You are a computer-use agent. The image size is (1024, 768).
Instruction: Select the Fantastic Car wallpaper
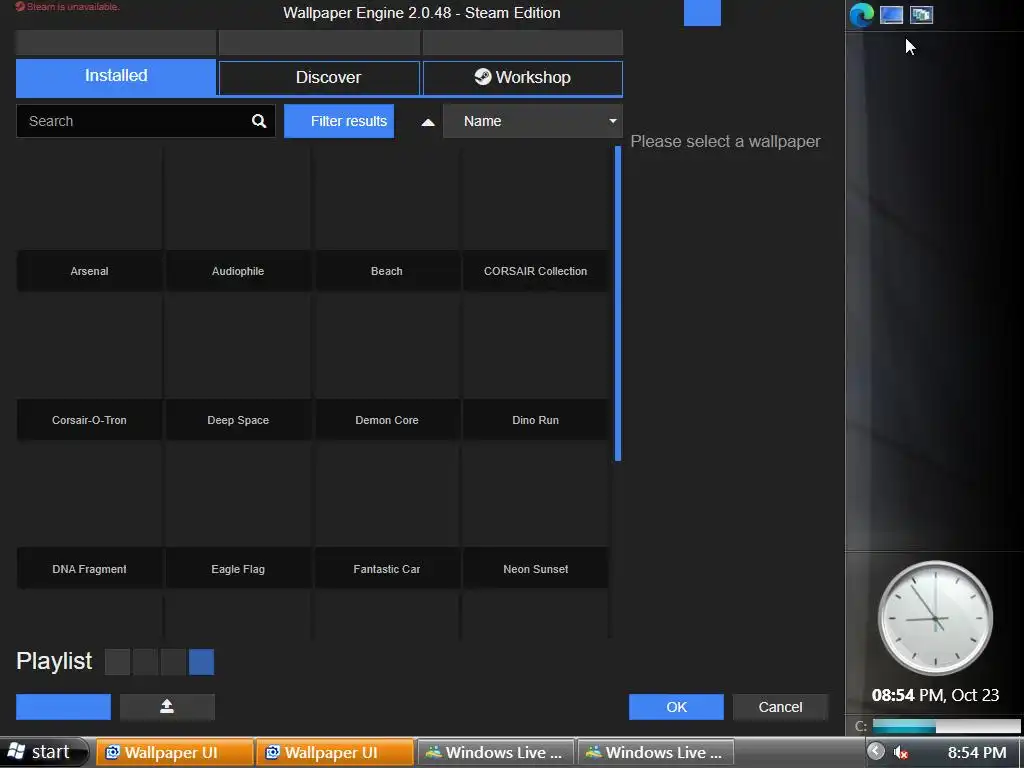tap(387, 517)
